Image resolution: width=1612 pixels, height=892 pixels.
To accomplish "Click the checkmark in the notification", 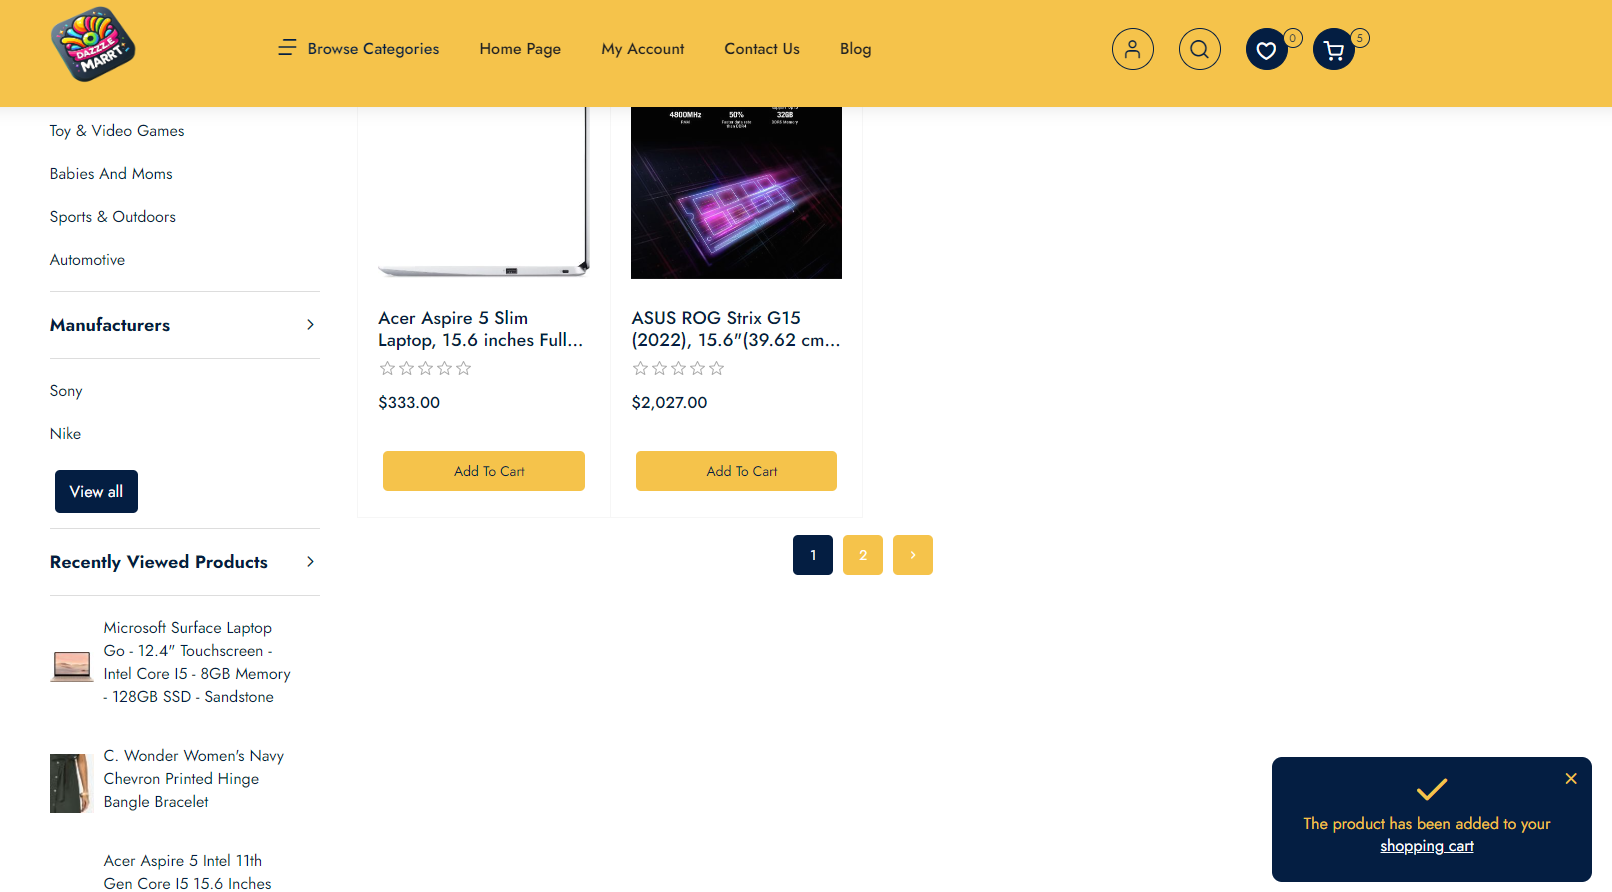I will coord(1431,789).
